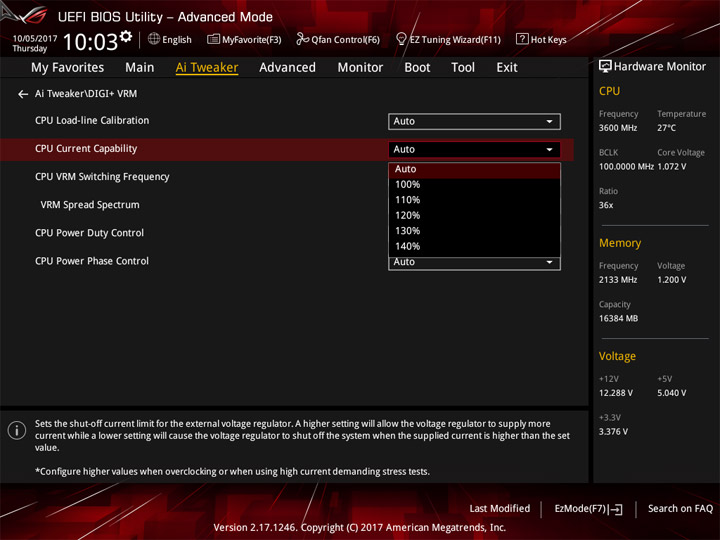
Task: Click the Hot Keys label
Action: [x=549, y=39]
